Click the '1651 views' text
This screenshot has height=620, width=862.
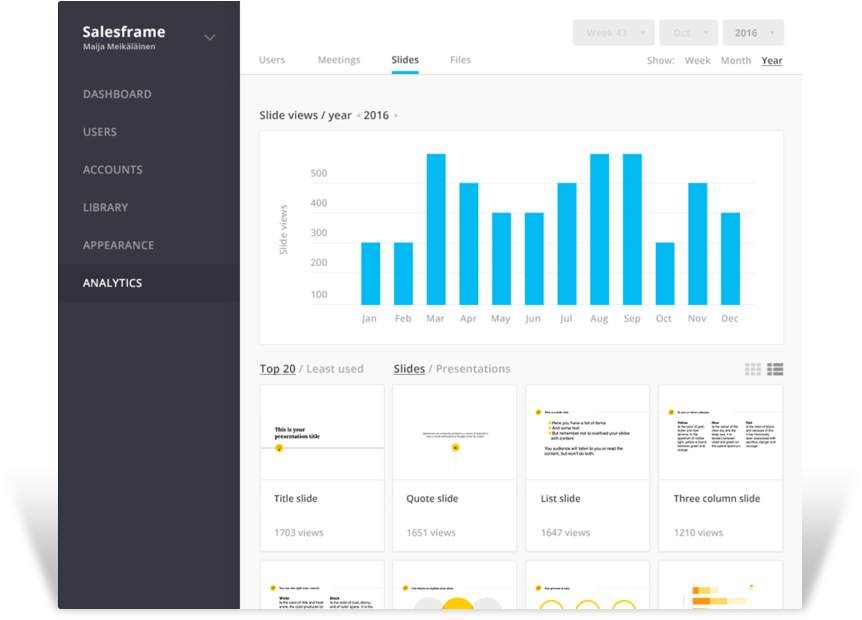pyautogui.click(x=431, y=533)
